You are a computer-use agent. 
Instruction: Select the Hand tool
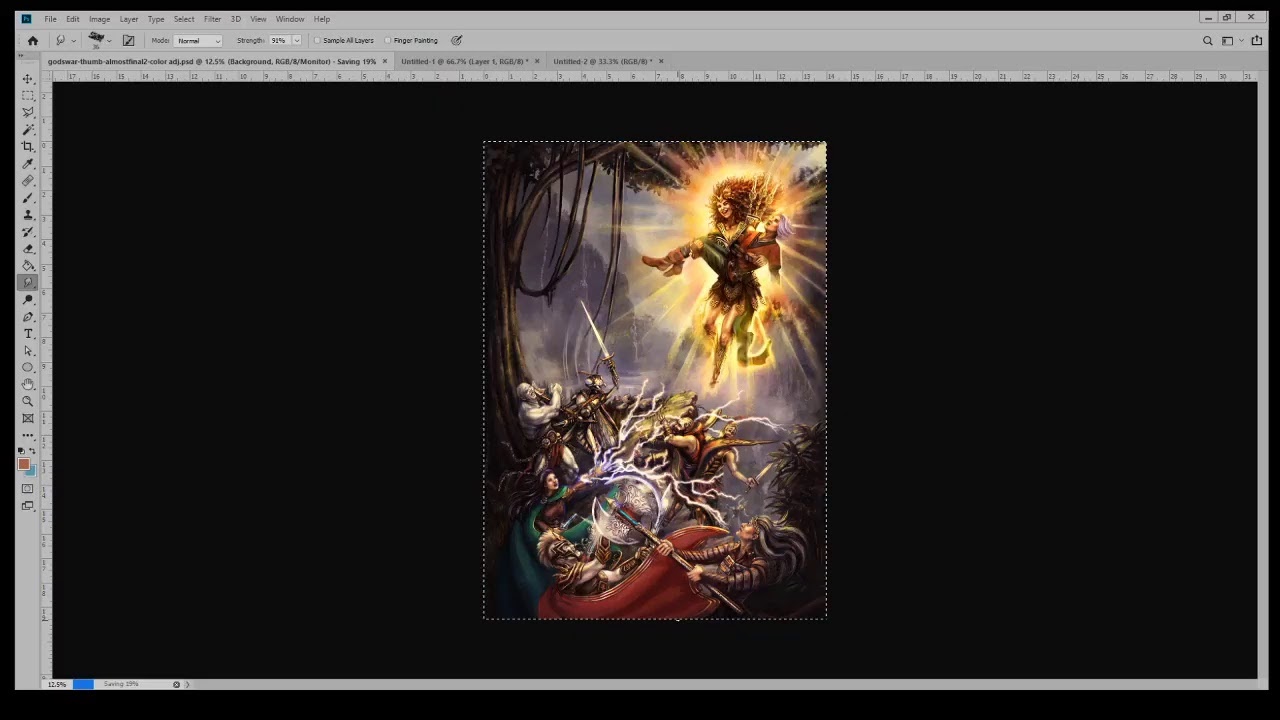click(x=28, y=385)
